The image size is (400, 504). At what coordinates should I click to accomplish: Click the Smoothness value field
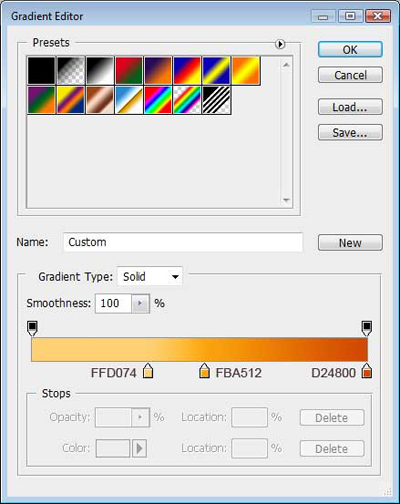coord(113,303)
